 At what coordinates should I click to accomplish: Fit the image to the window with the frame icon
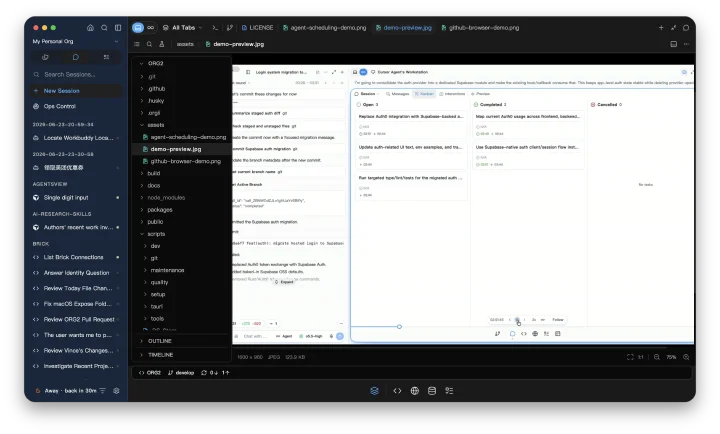click(630, 357)
